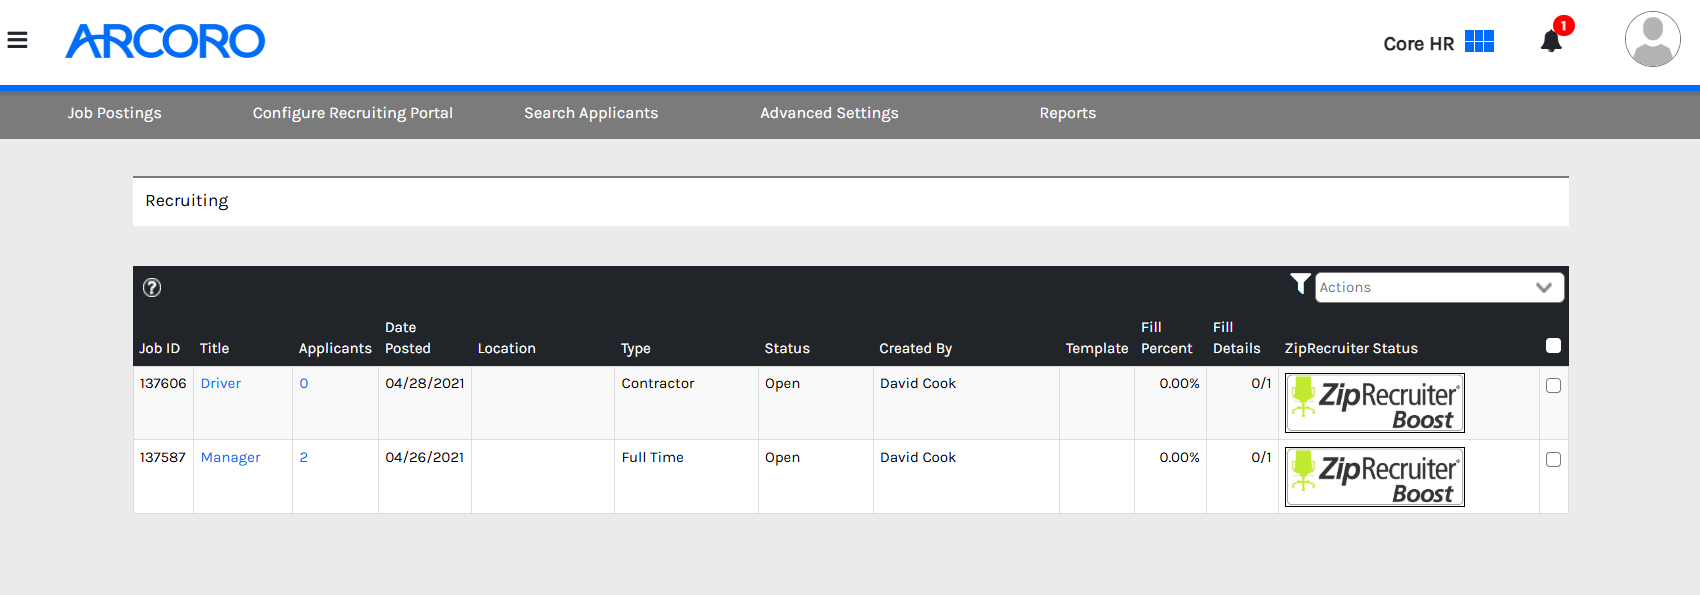Open the Job Postings tab

[x=114, y=113]
